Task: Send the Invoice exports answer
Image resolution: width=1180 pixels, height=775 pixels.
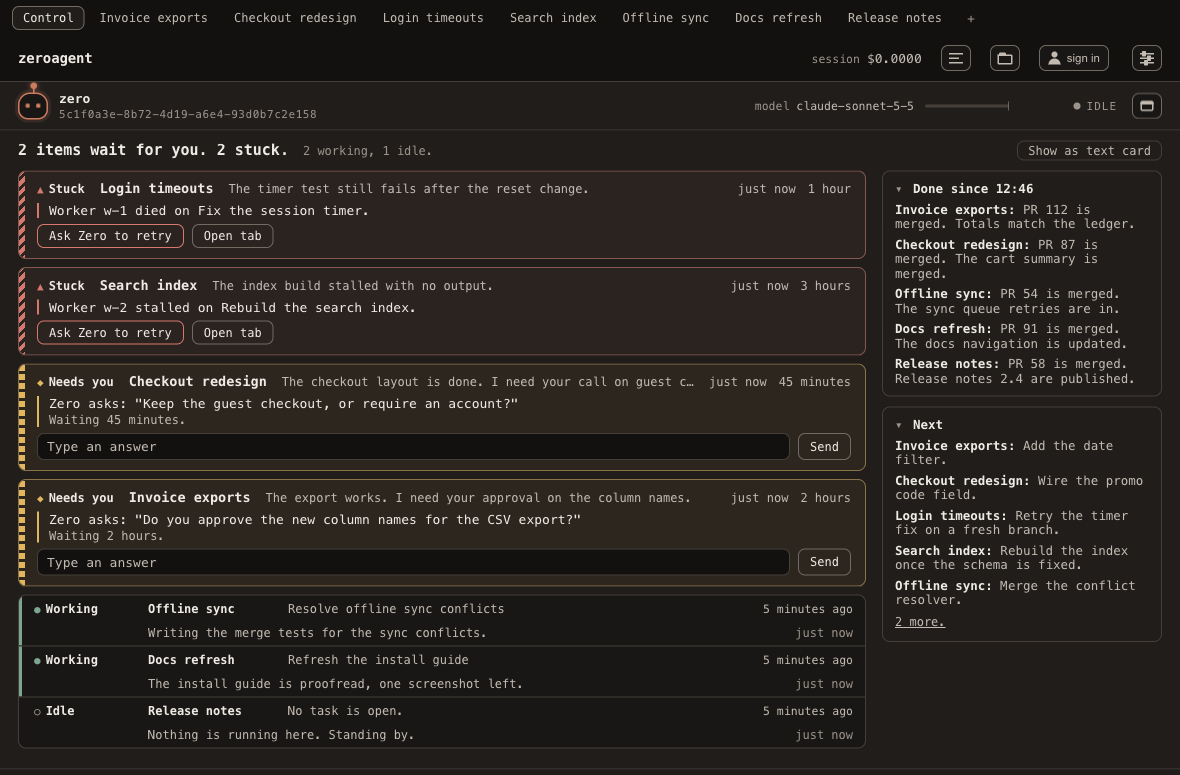Action: click(824, 562)
